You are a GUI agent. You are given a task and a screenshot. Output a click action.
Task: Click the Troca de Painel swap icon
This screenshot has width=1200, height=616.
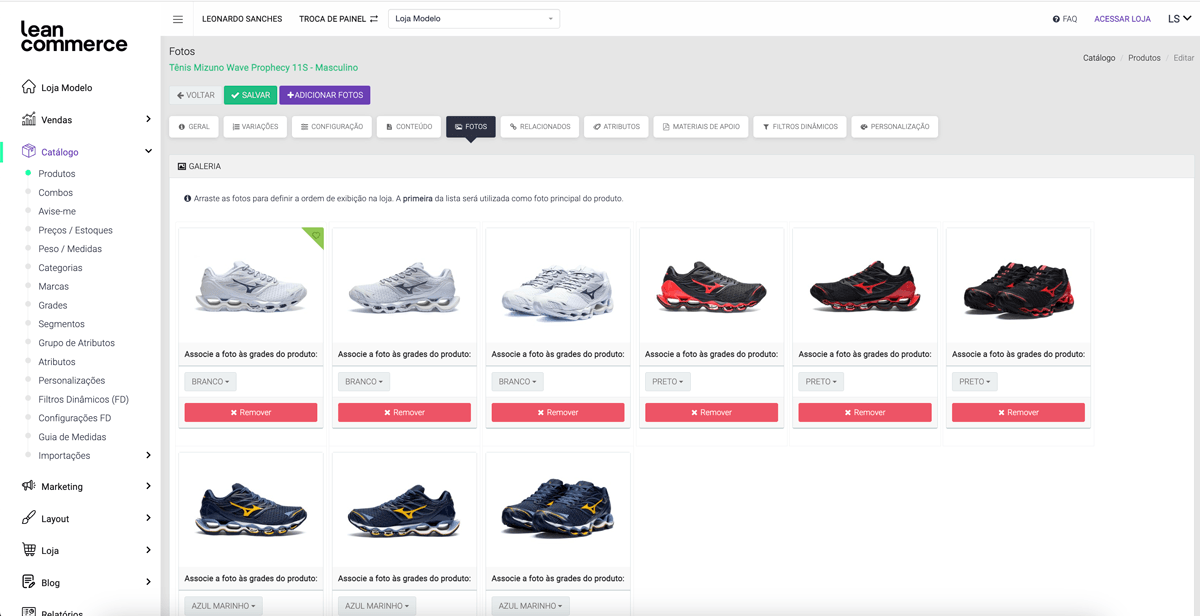pos(374,19)
